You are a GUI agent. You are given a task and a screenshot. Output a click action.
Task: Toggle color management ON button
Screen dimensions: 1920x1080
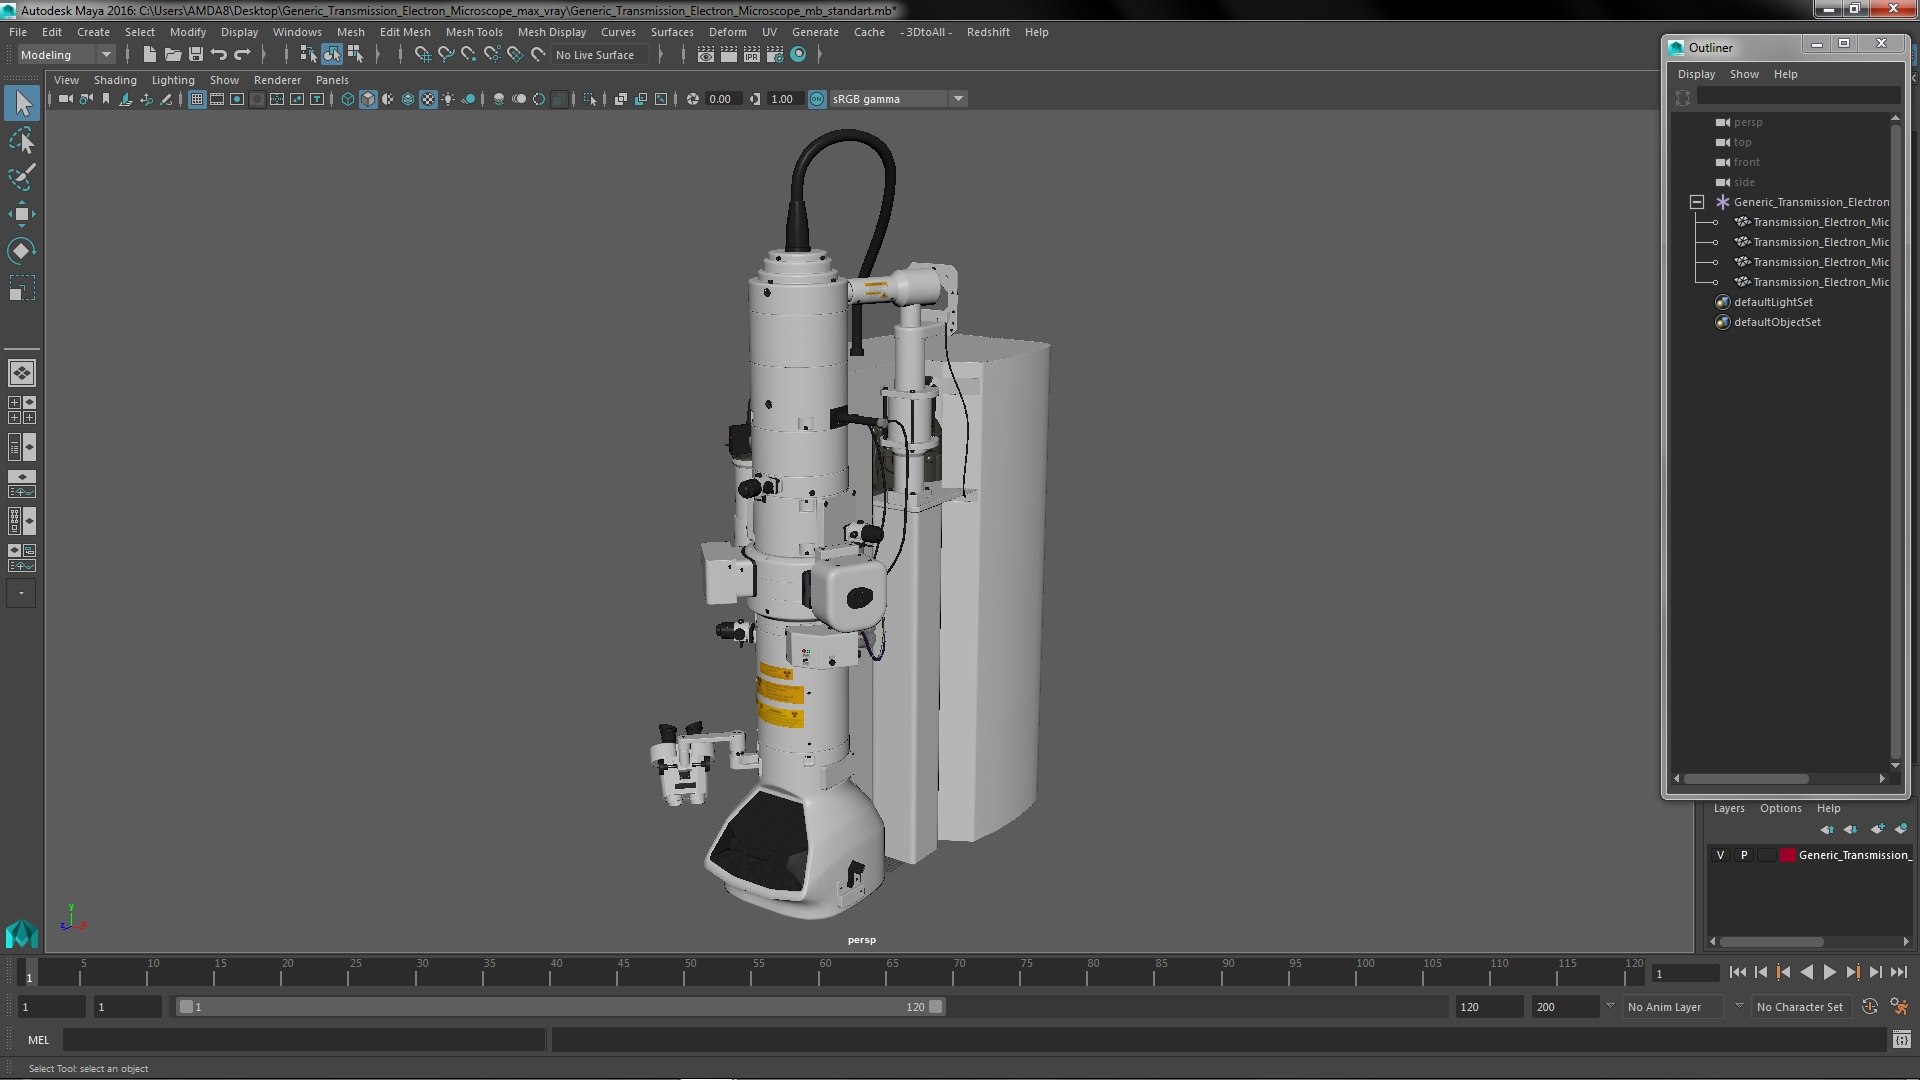tap(817, 99)
